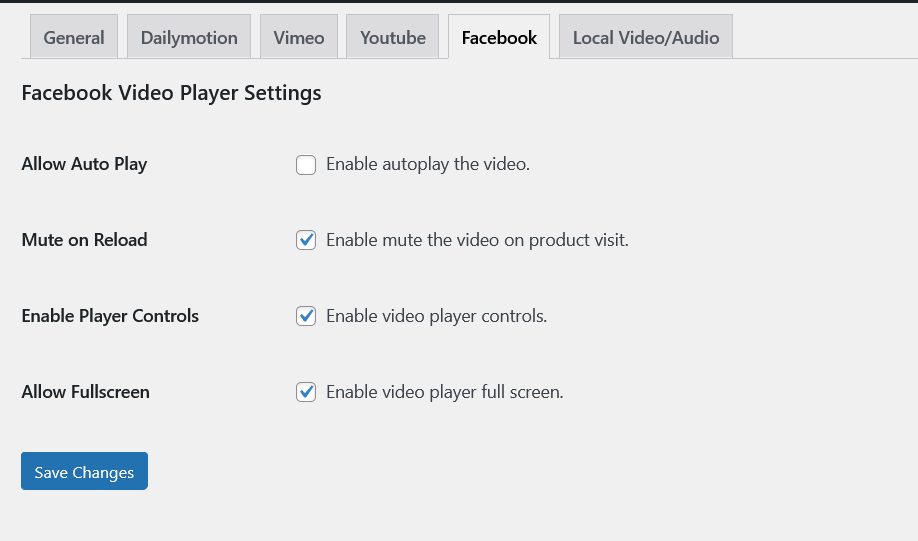Switch to the Dailymotion tab
Viewport: 918px width, 541px height.
coord(189,38)
